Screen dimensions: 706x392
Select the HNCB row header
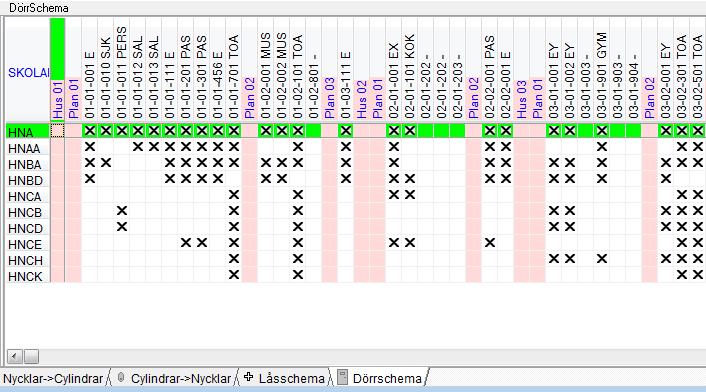(28, 212)
